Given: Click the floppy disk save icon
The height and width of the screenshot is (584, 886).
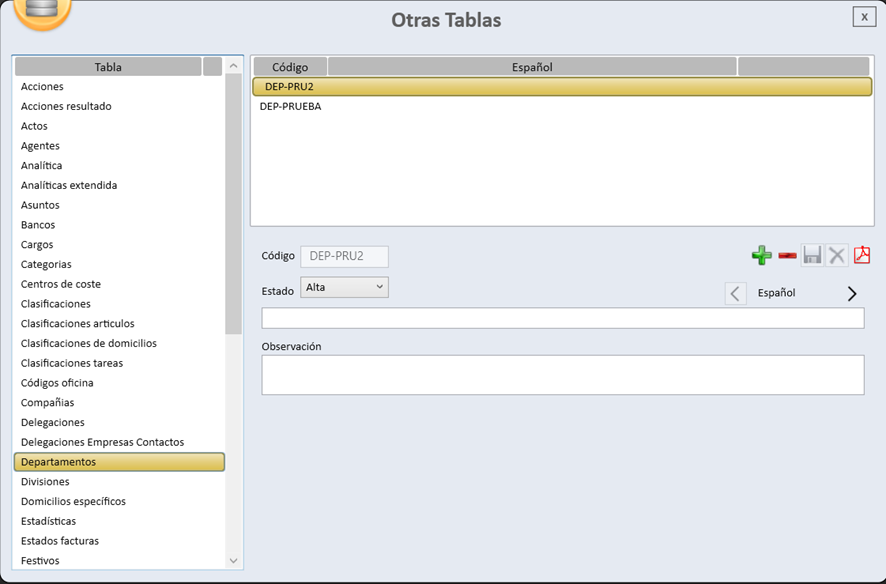Looking at the screenshot, I should point(812,256).
